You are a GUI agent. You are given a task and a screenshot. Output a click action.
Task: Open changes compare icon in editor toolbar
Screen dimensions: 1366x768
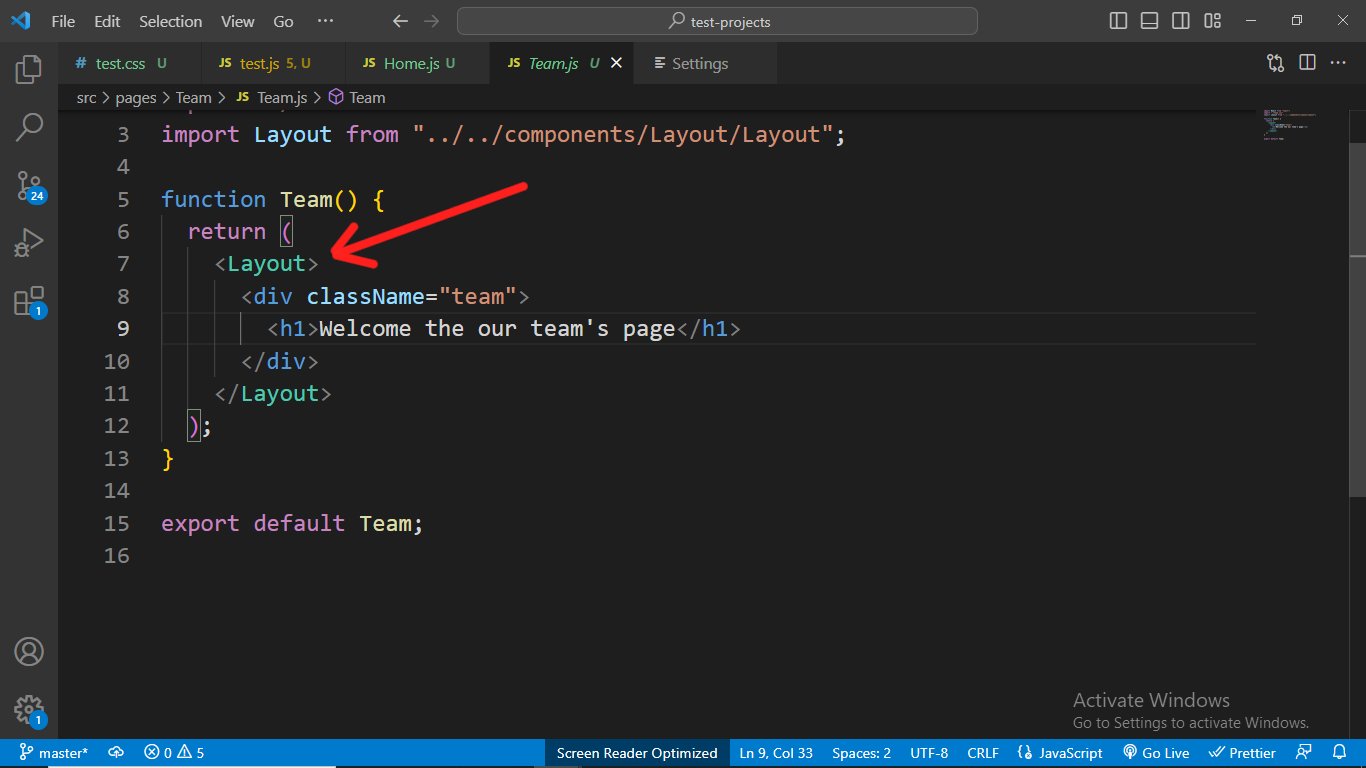coord(1275,63)
